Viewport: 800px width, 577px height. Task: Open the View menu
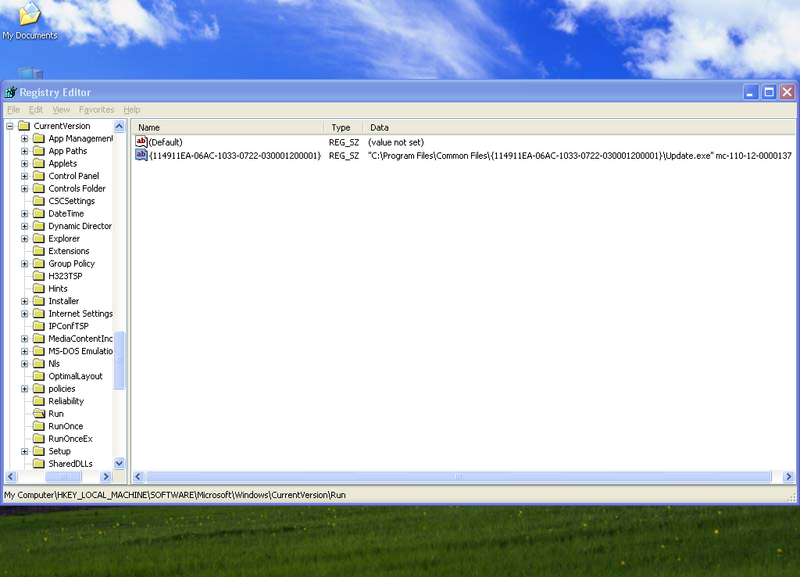click(x=61, y=110)
